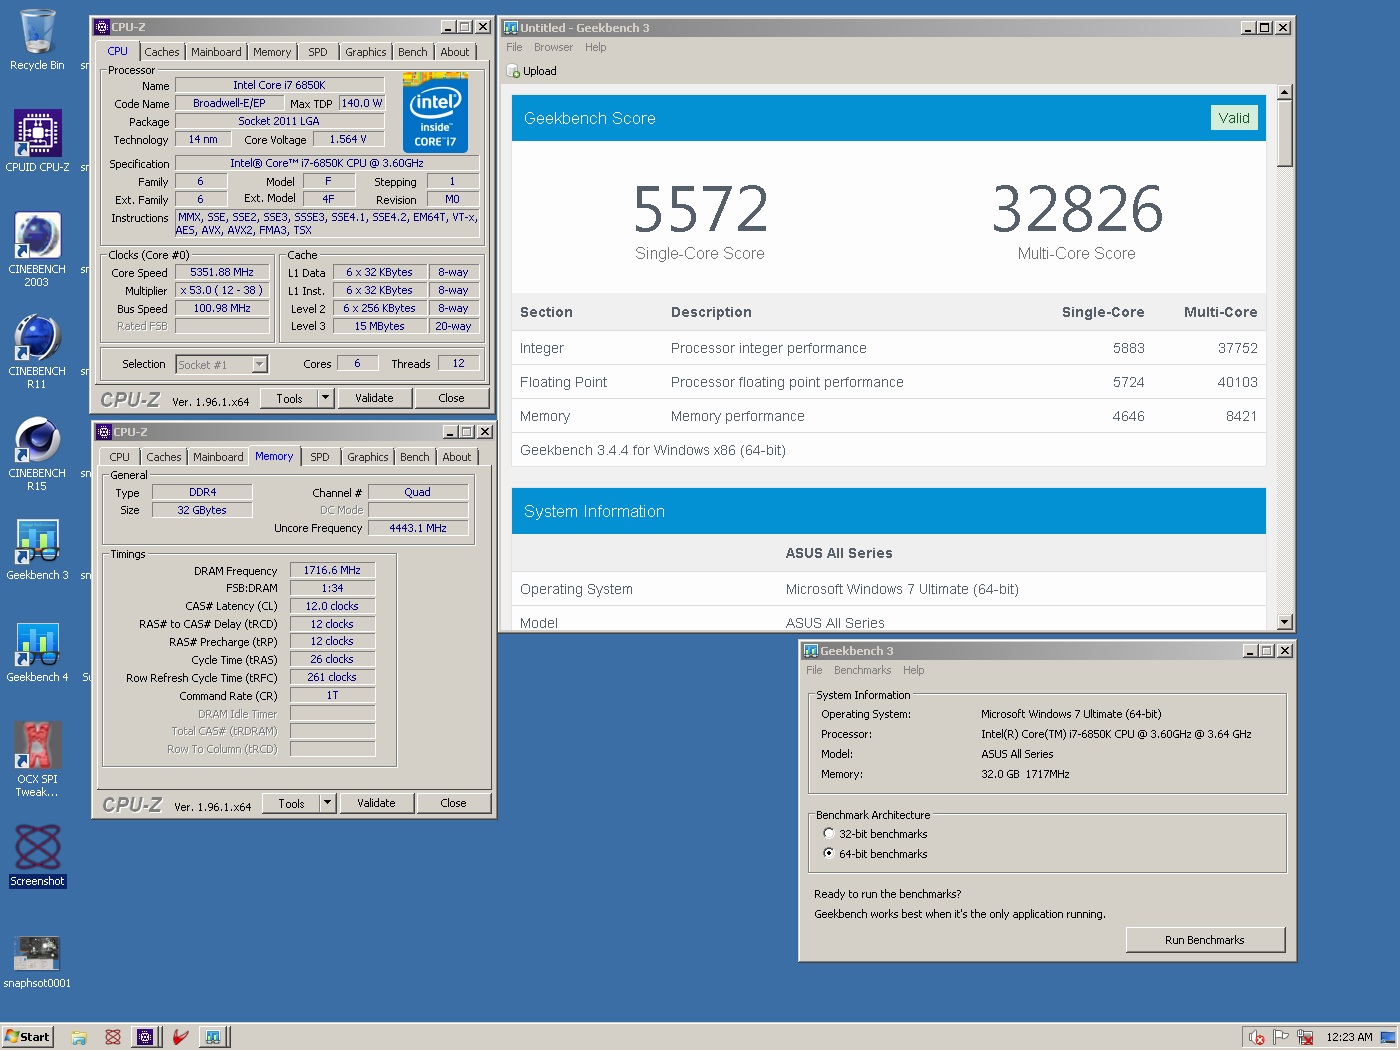Select the Screenshot desktop icon

pos(37,855)
